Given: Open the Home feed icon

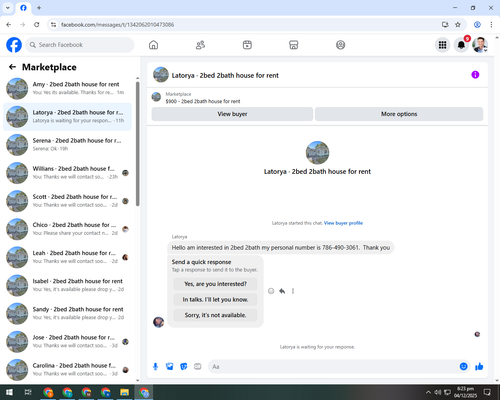Looking at the screenshot, I should coord(153,45).
